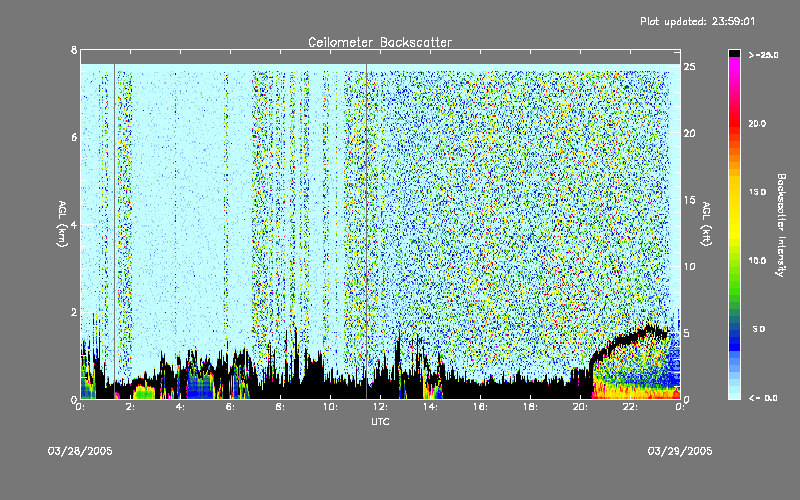The height and width of the screenshot is (500, 800).
Task: Click the 15 tick on the kft axis
Action: (x=689, y=200)
